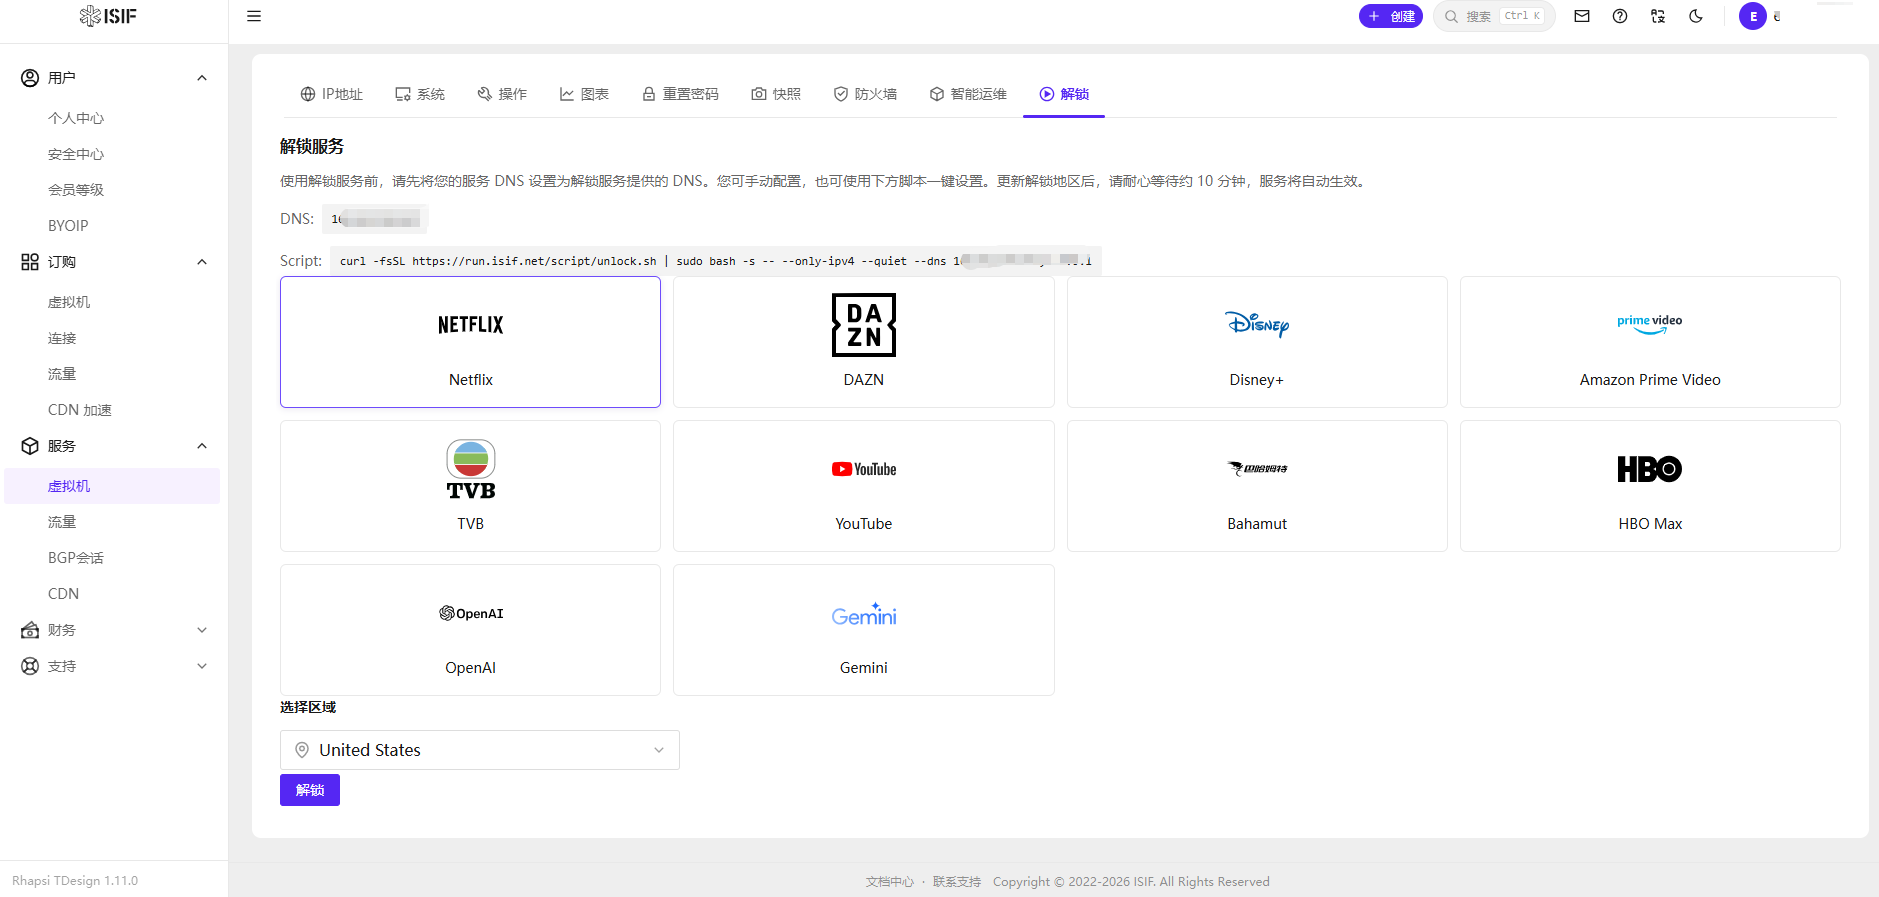This screenshot has height=897, width=1879.
Task: Click the 订购 grid icon
Action: click(x=30, y=262)
